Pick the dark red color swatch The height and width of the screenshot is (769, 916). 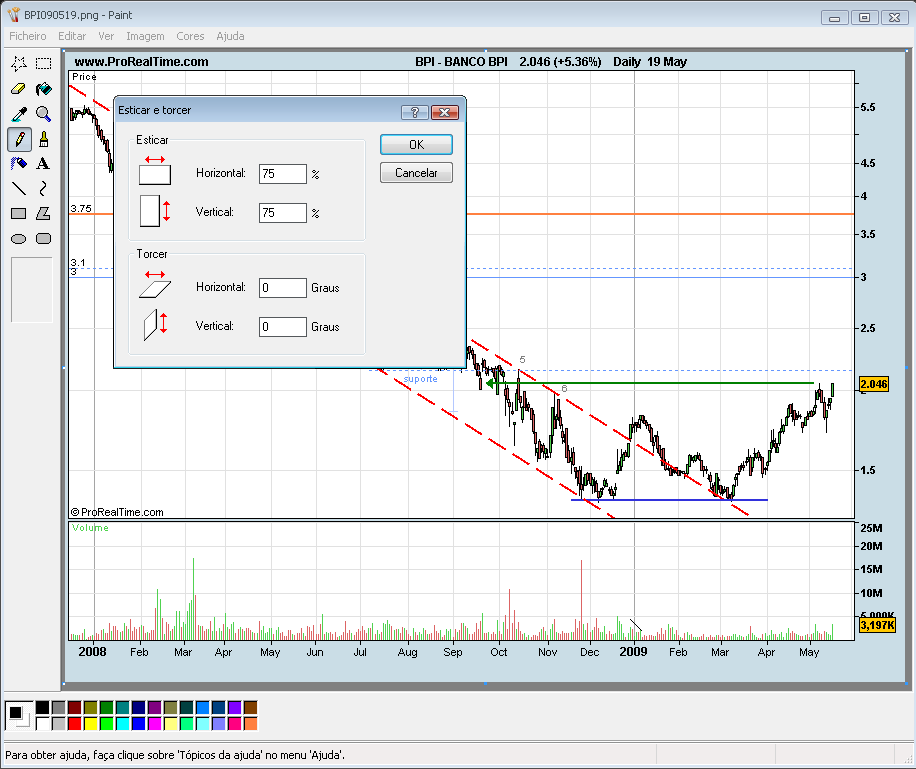click(74, 708)
